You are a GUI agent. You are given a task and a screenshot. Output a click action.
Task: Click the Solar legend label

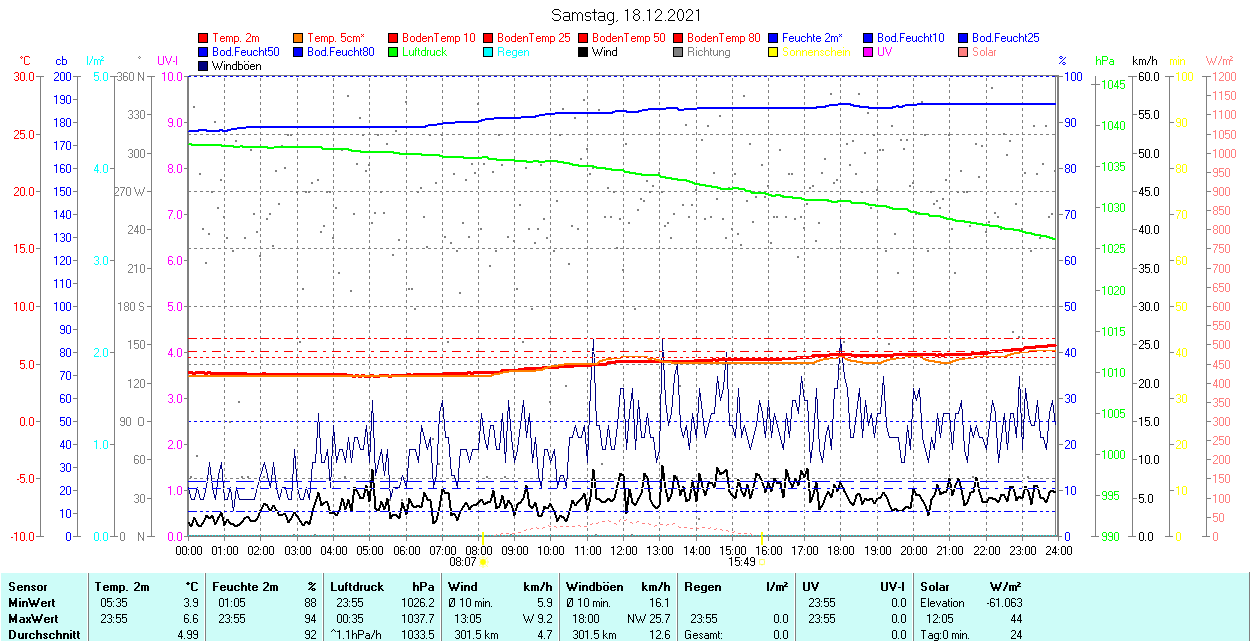[984, 52]
